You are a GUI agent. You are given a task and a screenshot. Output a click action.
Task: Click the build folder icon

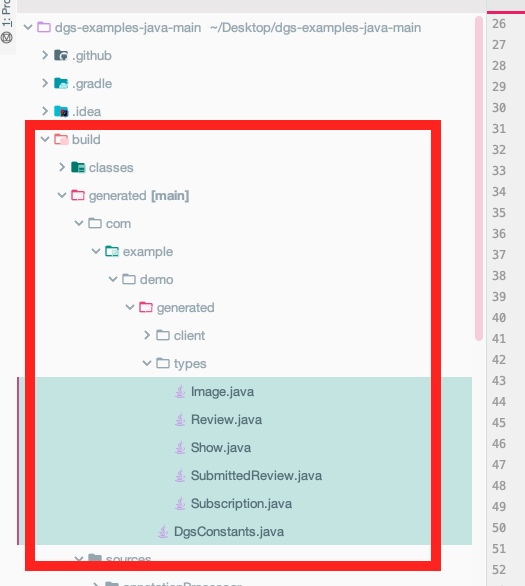pos(61,139)
